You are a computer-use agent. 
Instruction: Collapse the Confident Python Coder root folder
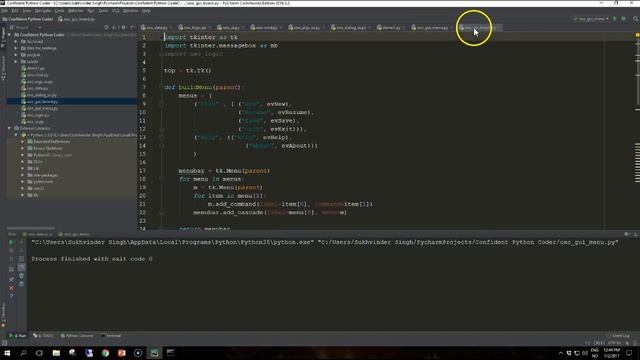coord(9,35)
